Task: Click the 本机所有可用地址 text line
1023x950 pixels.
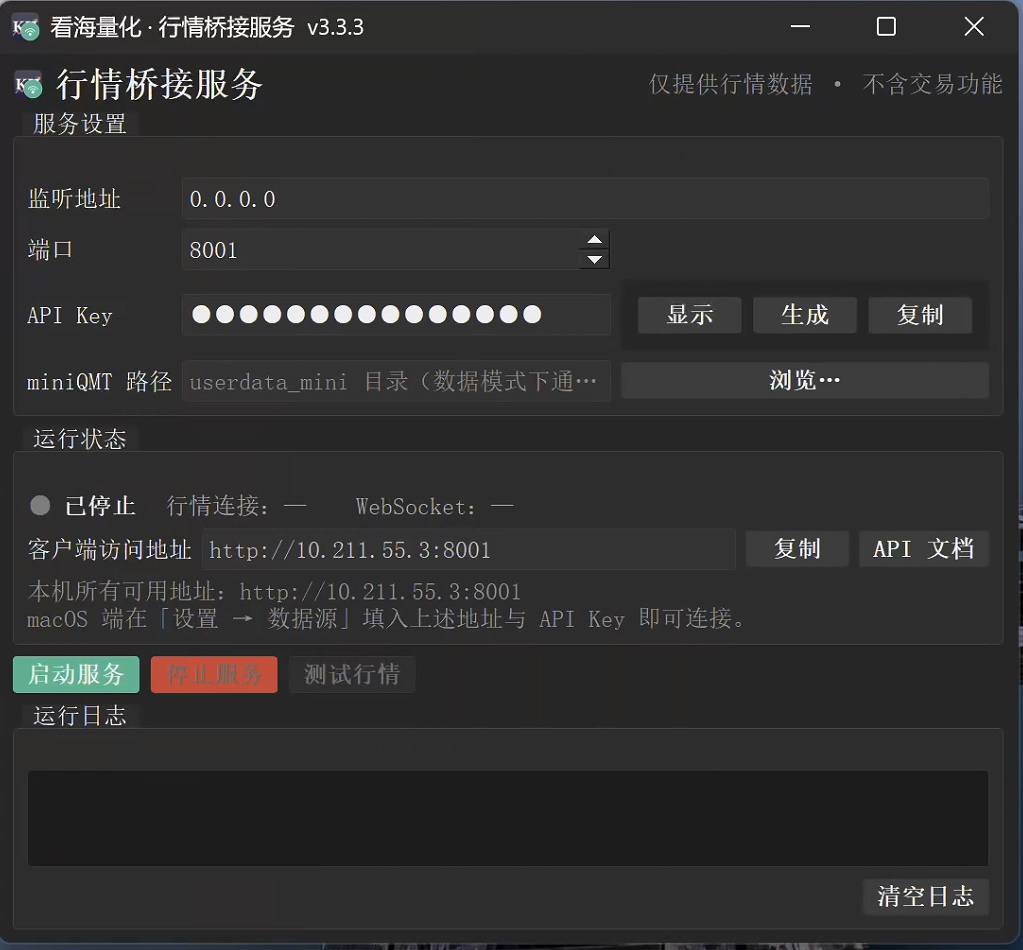Action: (x=274, y=592)
